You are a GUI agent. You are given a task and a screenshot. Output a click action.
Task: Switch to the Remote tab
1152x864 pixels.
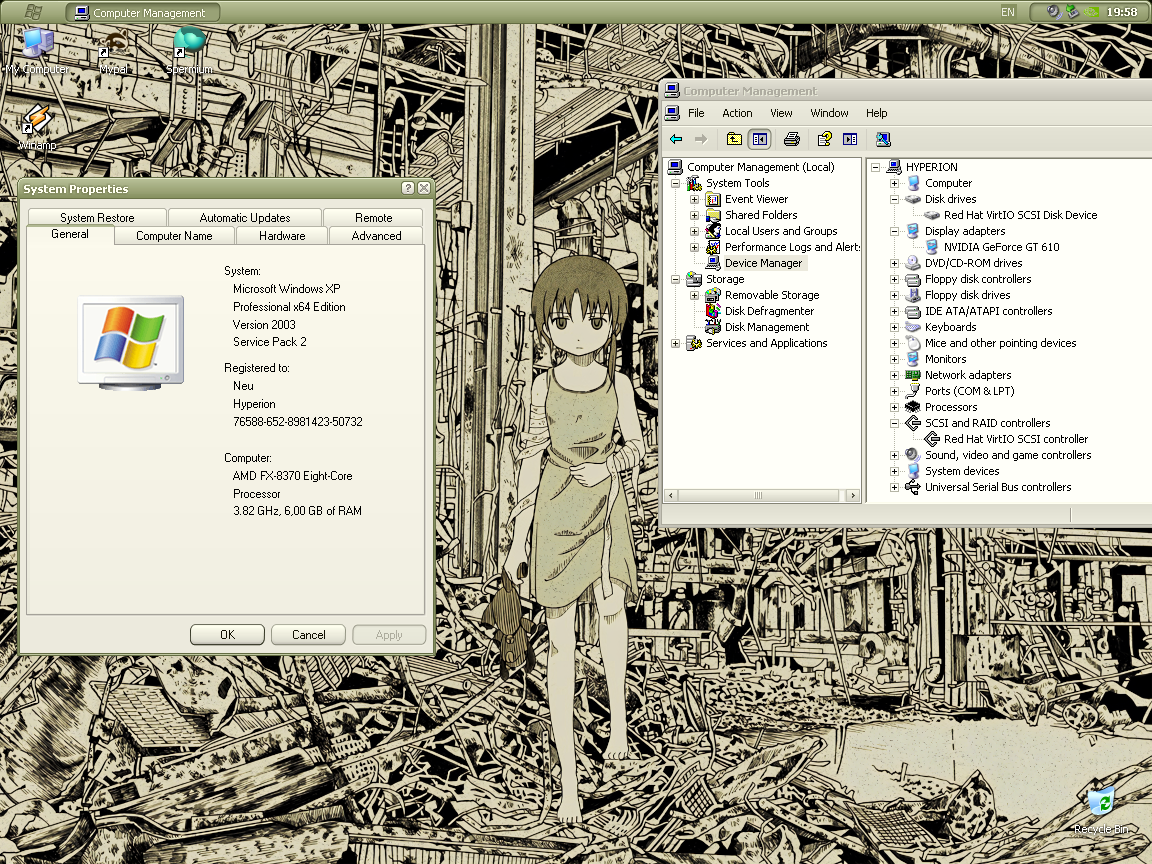(x=373, y=217)
